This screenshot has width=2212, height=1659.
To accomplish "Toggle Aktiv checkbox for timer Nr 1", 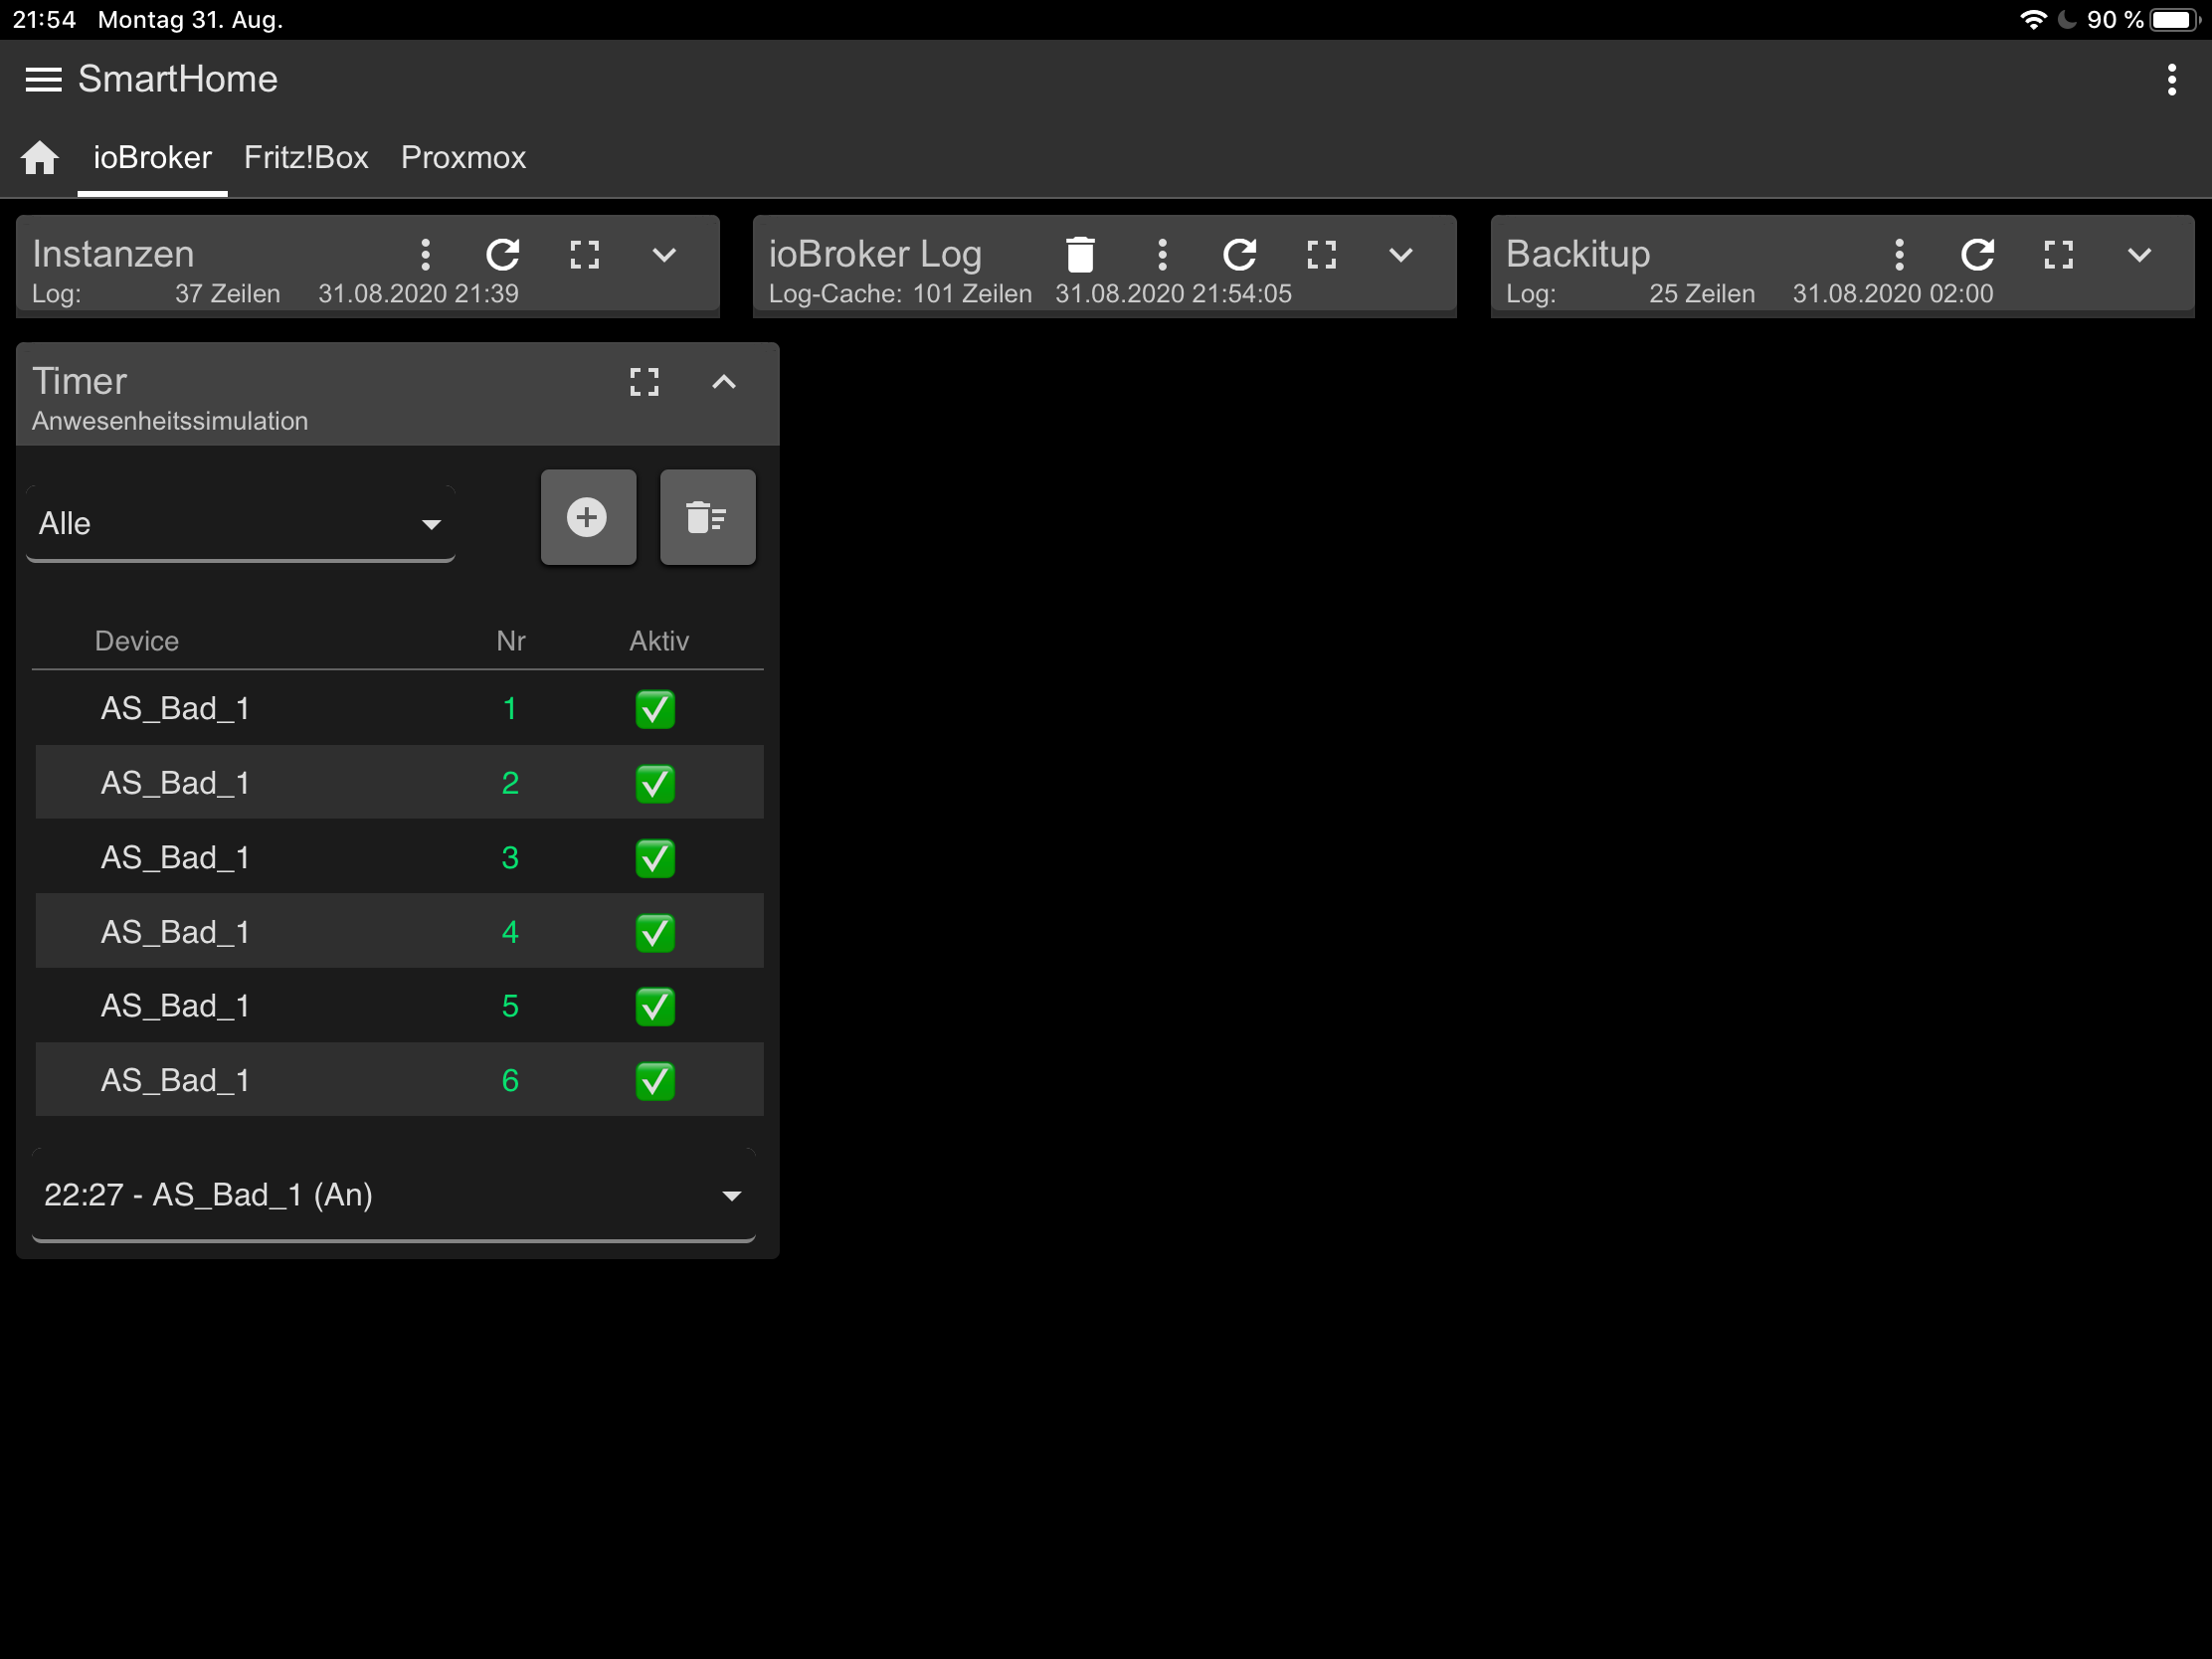I will [655, 709].
